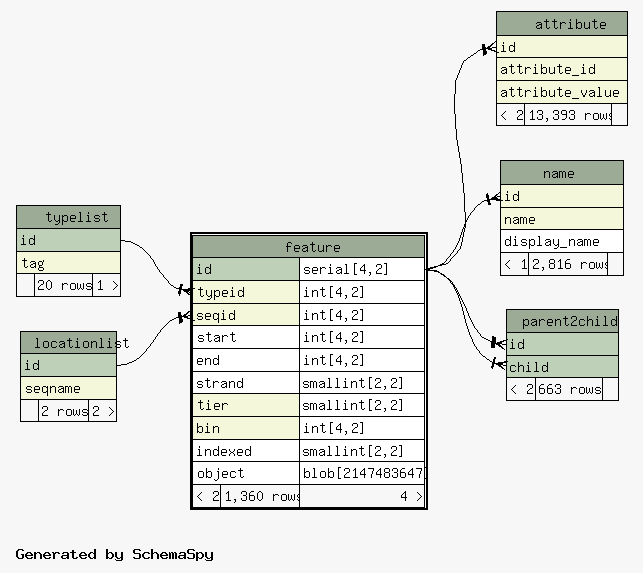643x573 pixels.
Task: Select the typeid column in feature
Action: click(x=245, y=292)
